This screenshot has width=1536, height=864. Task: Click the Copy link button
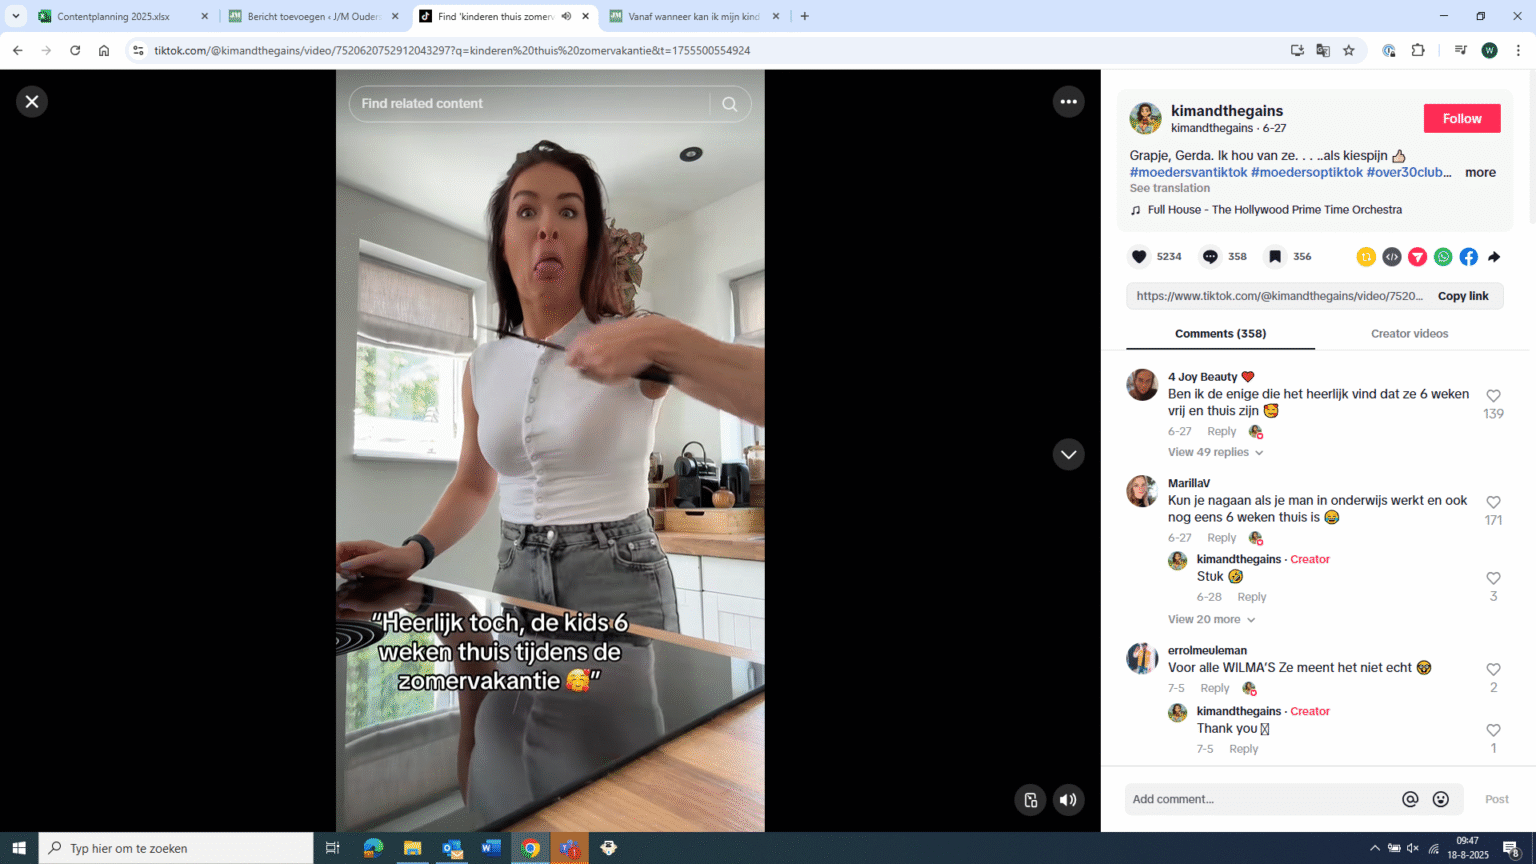pos(1463,296)
